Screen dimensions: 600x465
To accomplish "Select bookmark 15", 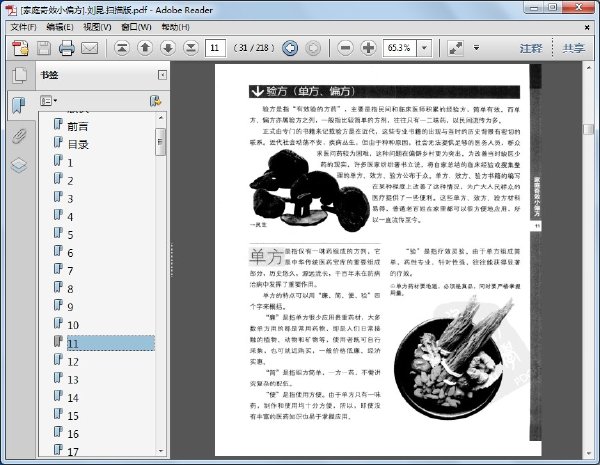I will 73,416.
